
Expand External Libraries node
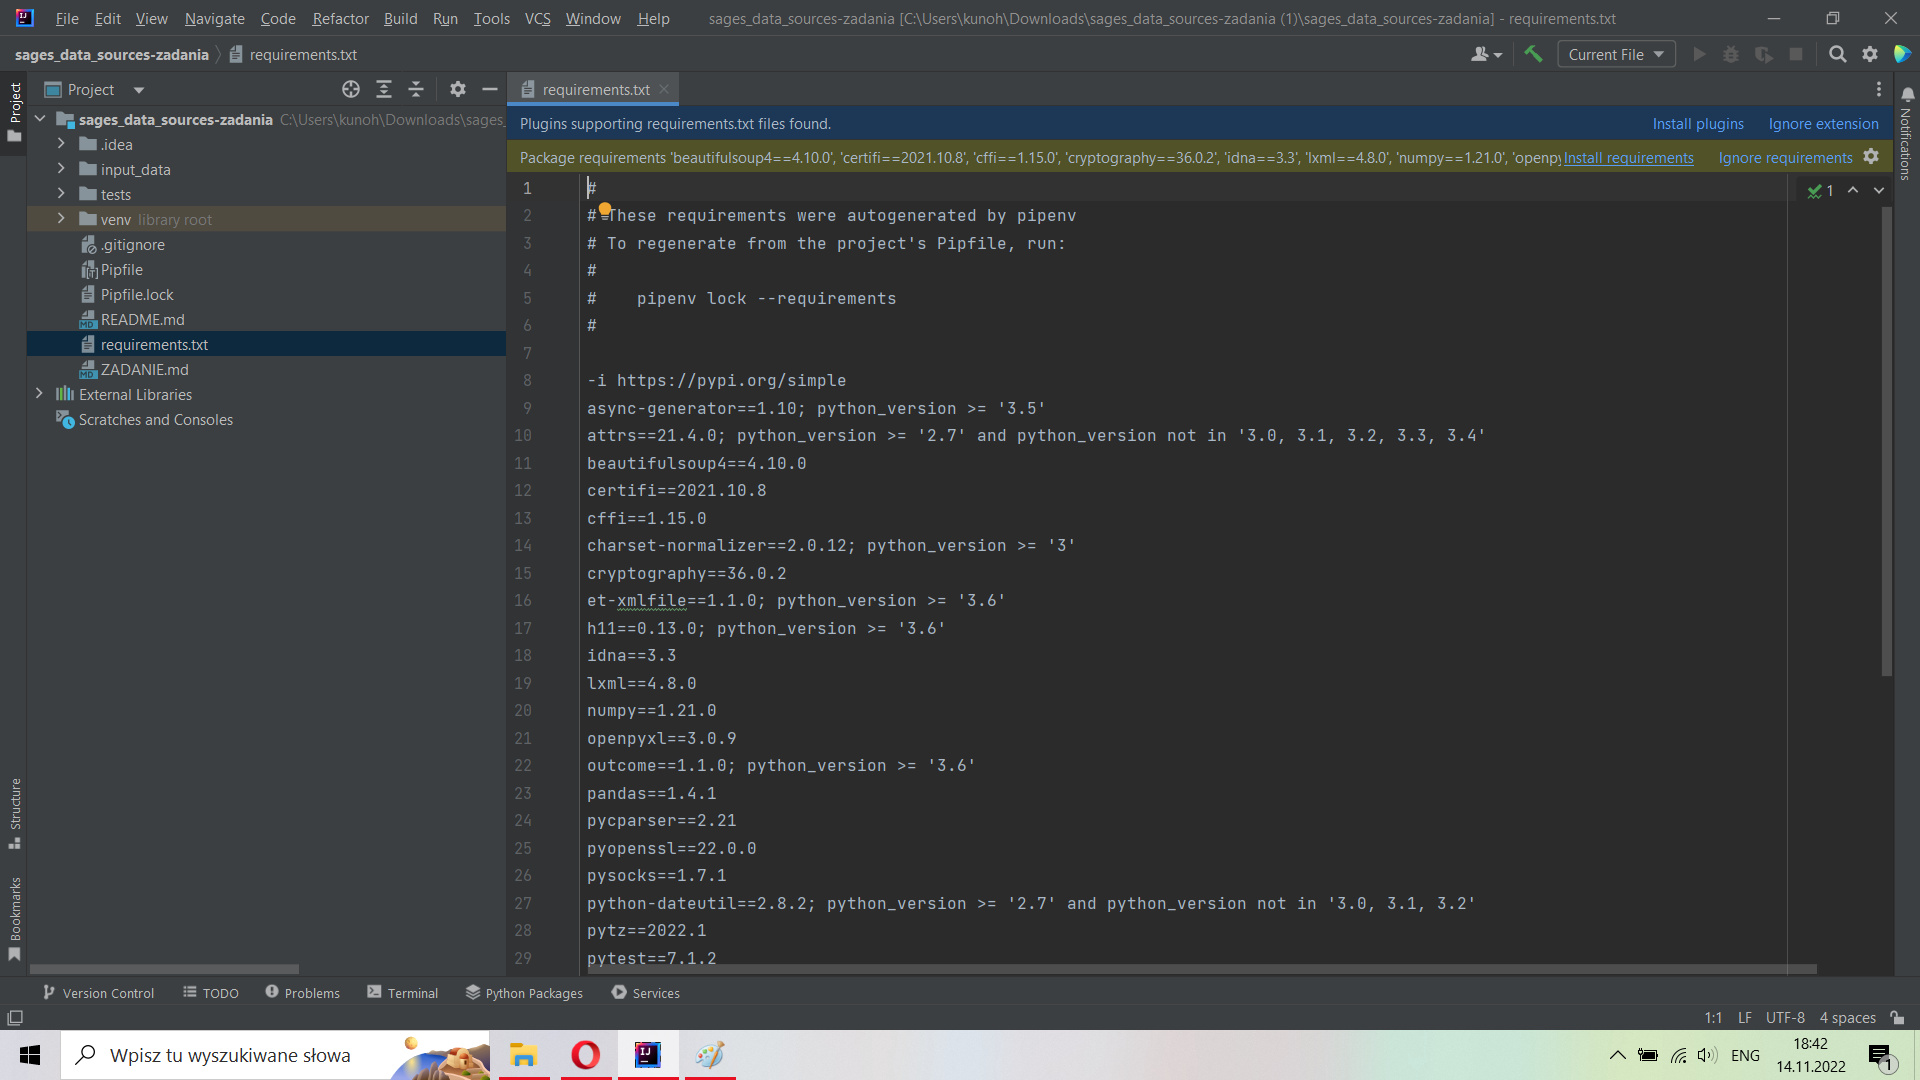[x=39, y=394]
